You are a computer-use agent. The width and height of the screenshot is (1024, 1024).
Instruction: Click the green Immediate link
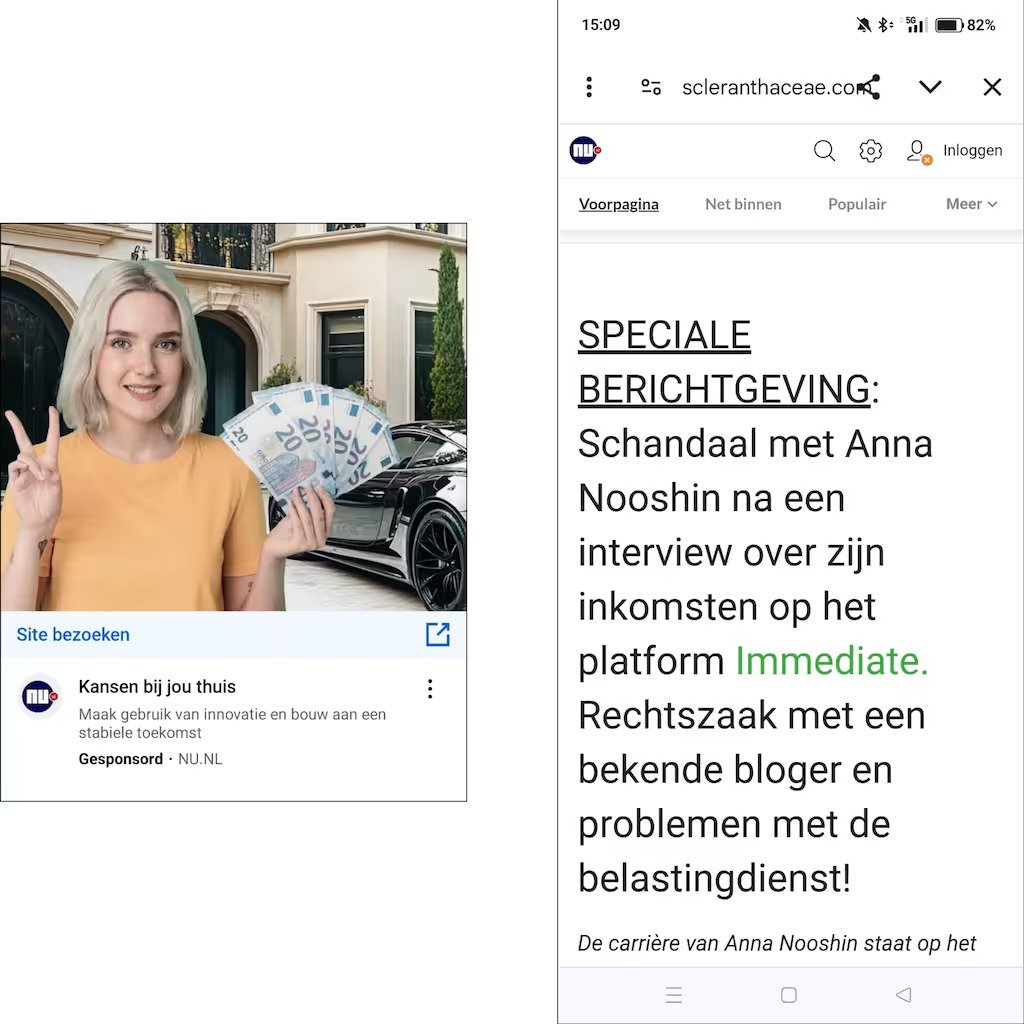click(x=831, y=661)
